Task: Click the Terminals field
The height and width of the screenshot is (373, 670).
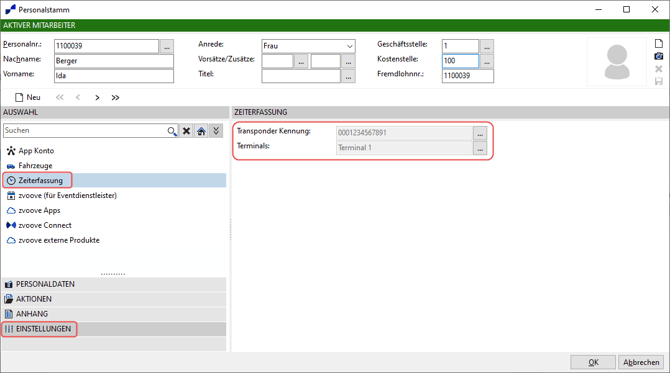Action: pyautogui.click(x=404, y=148)
